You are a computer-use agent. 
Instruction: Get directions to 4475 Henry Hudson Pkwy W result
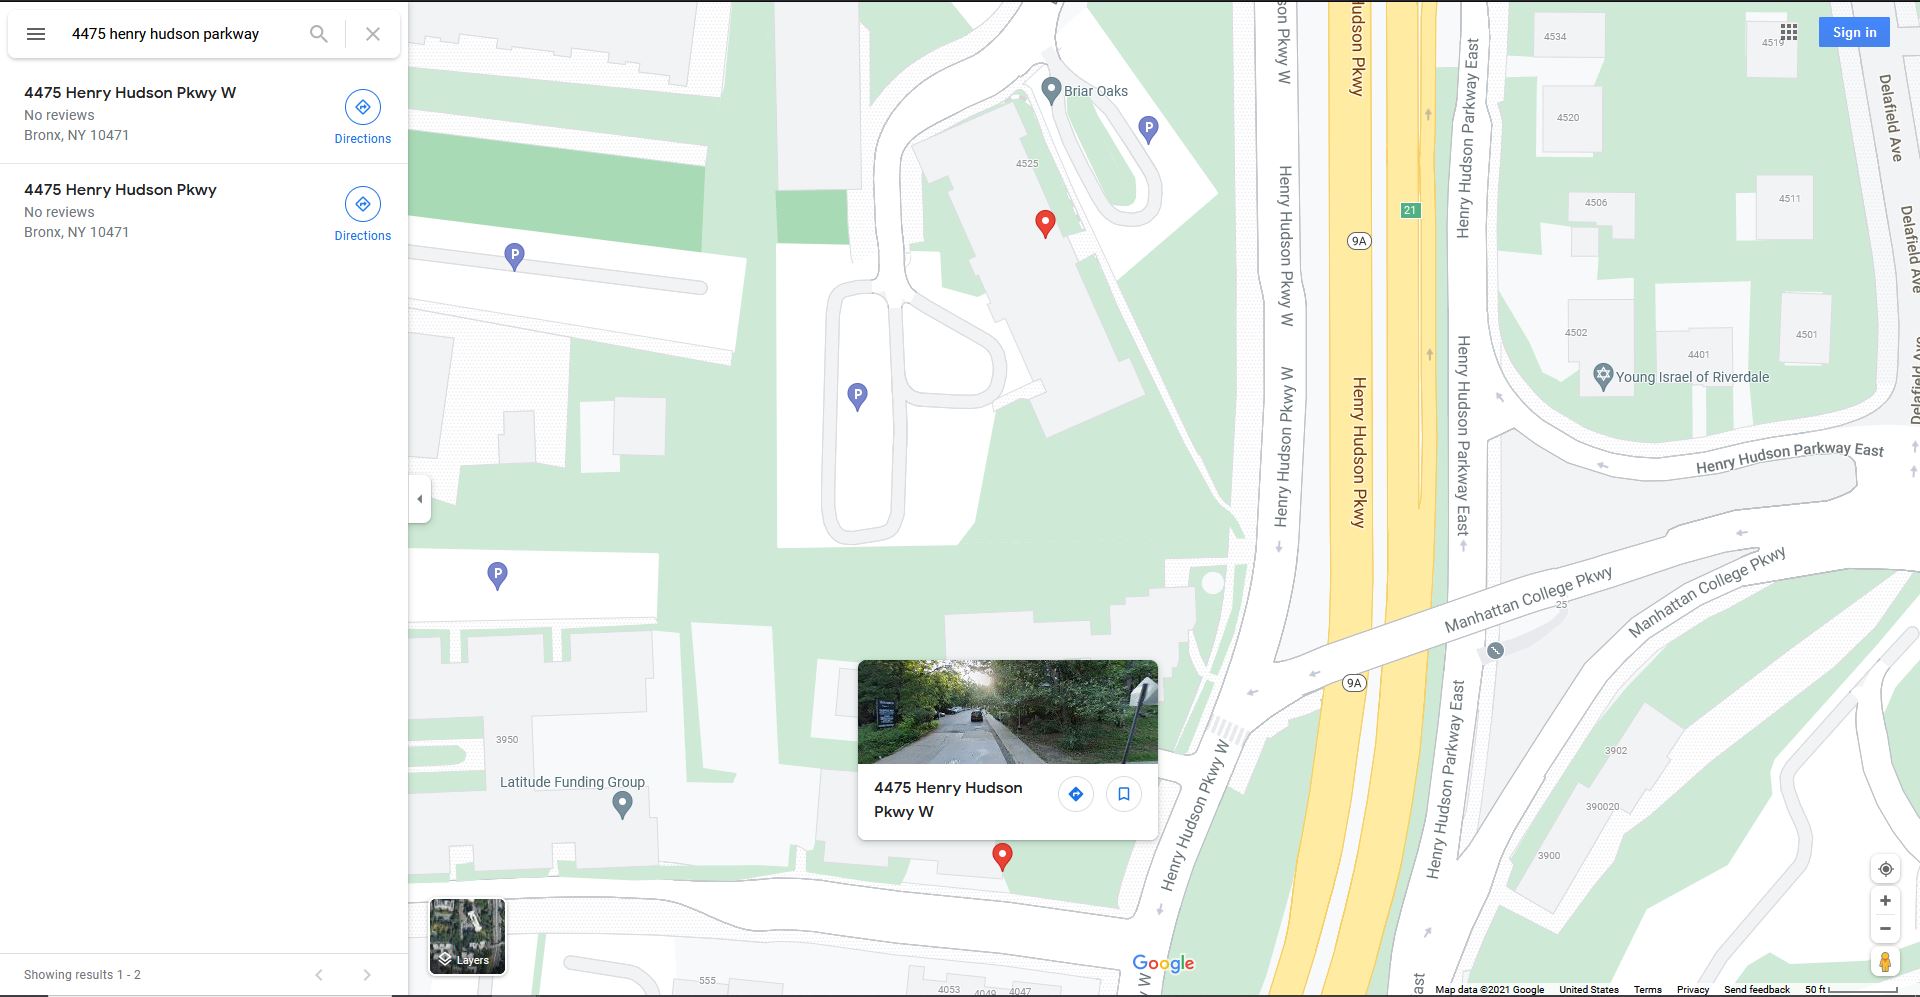363,117
